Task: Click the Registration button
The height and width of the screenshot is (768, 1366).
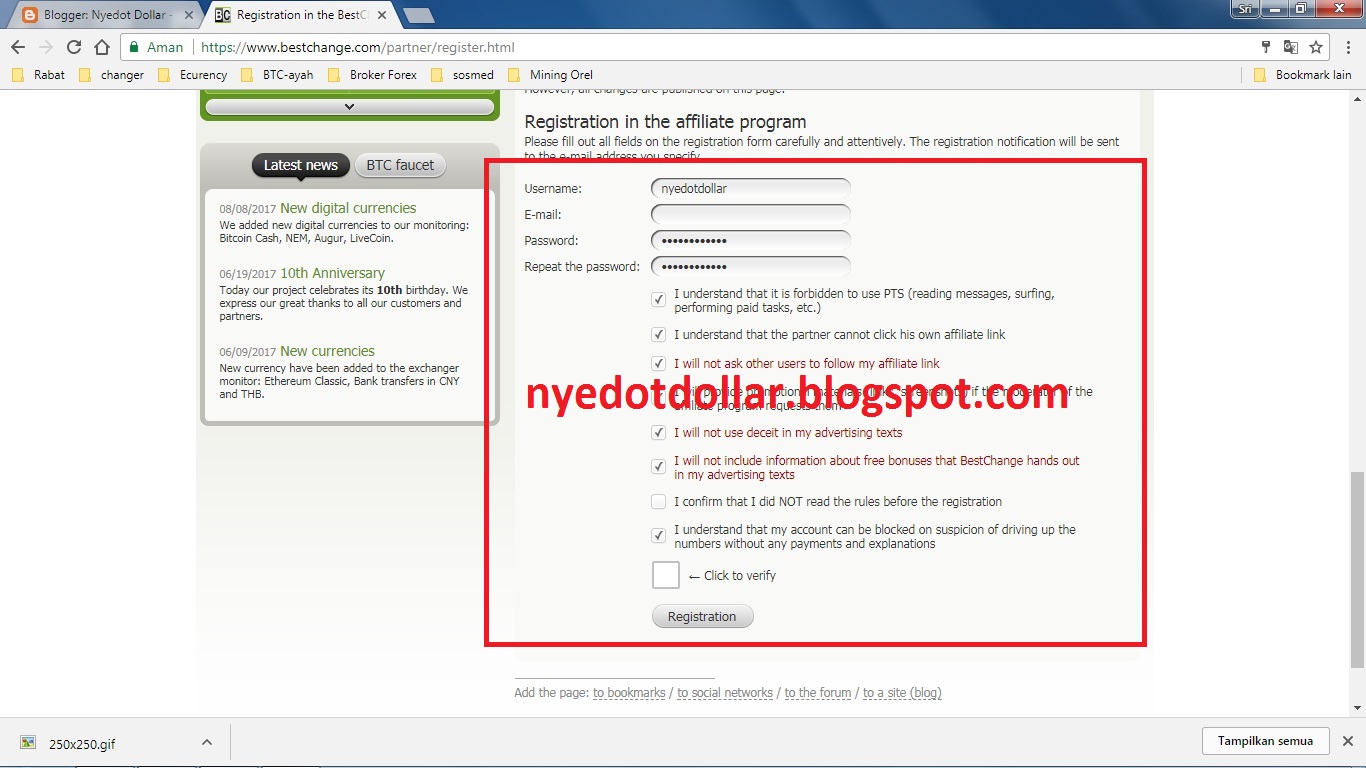Action: tap(702, 616)
